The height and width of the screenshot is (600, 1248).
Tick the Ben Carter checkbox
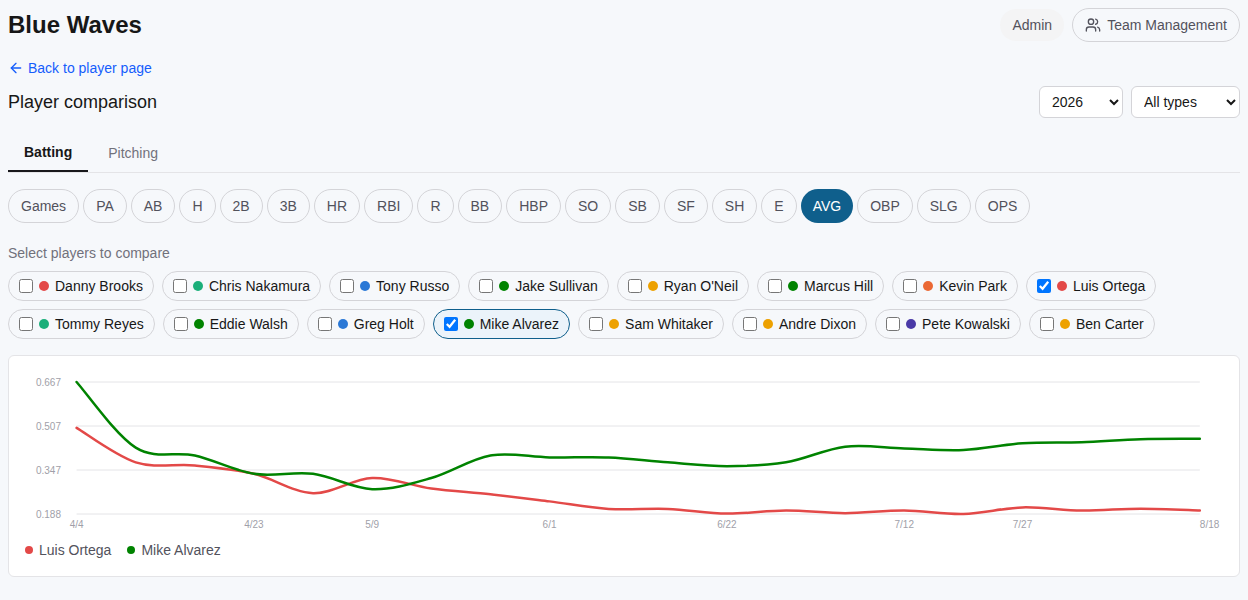point(1047,324)
